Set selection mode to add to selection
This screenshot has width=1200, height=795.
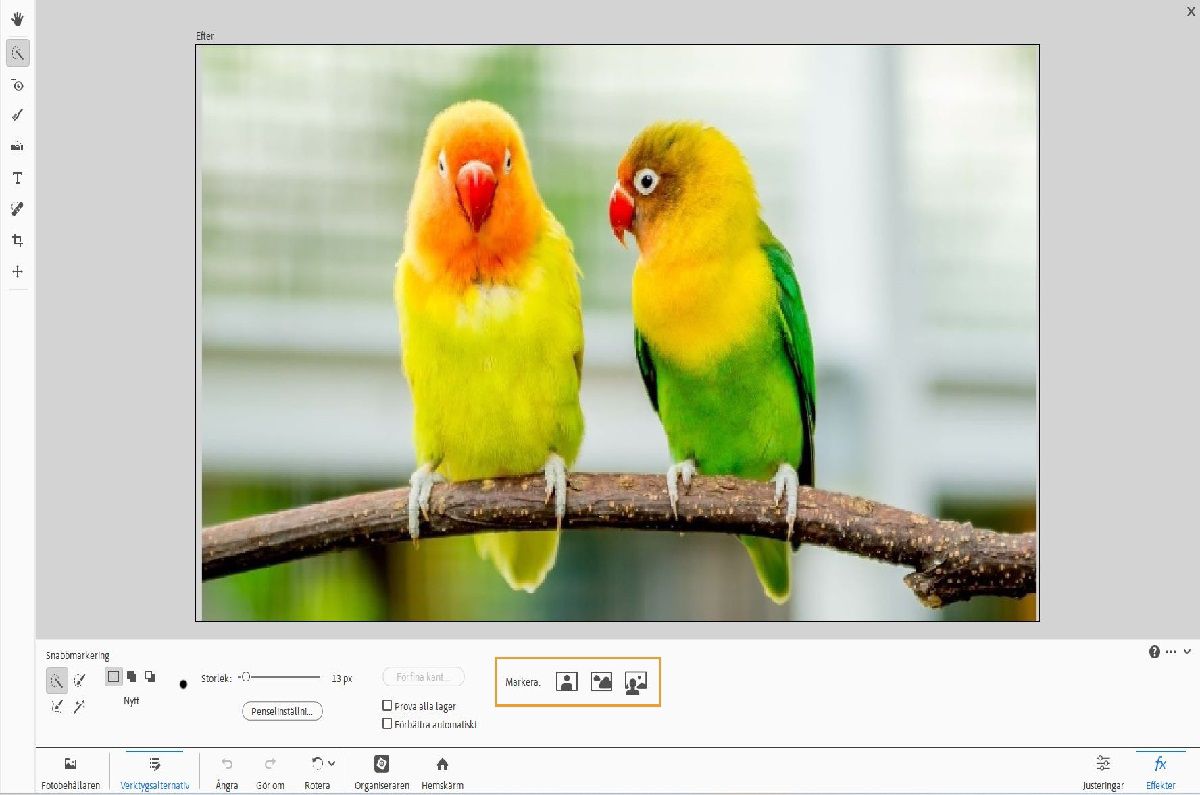click(132, 677)
